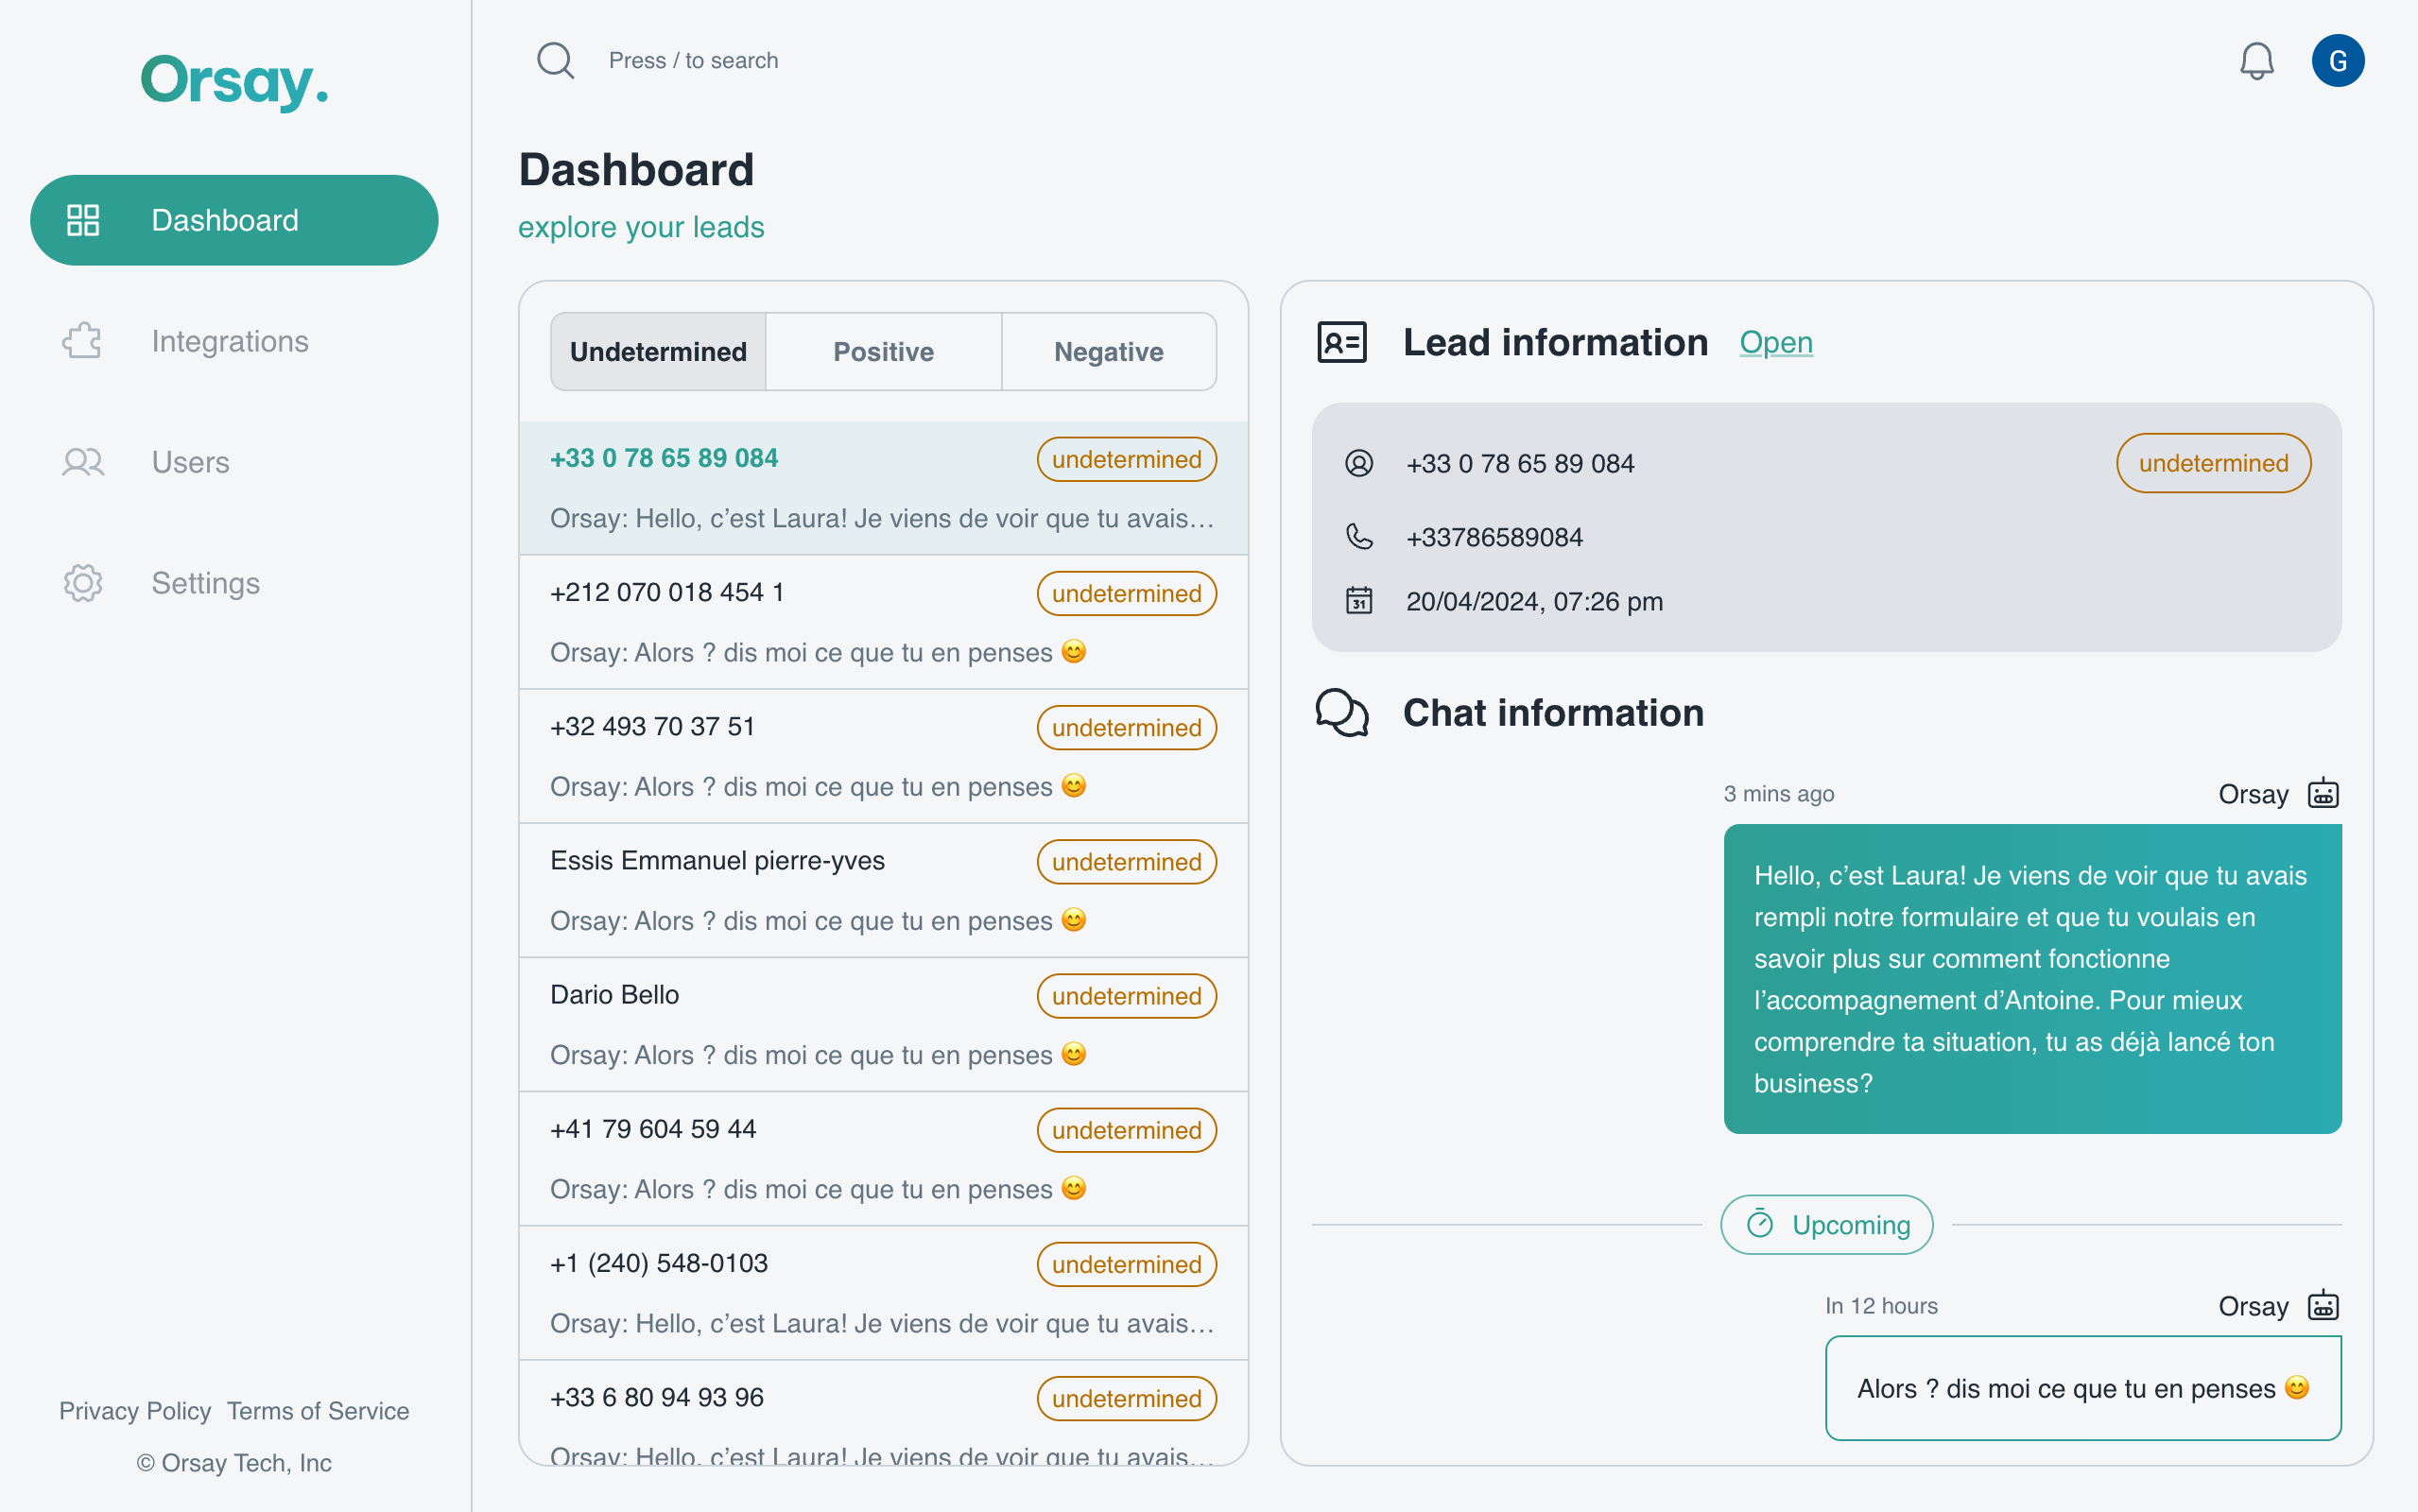Click the Users sidebar icon
Viewport: 2418px width, 1512px height.
pyautogui.click(x=82, y=461)
